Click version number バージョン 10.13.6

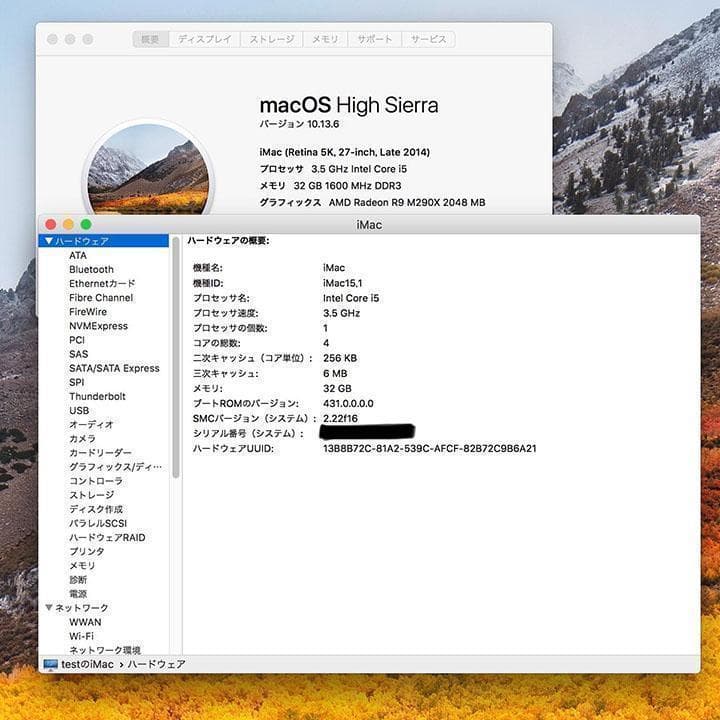pos(299,124)
